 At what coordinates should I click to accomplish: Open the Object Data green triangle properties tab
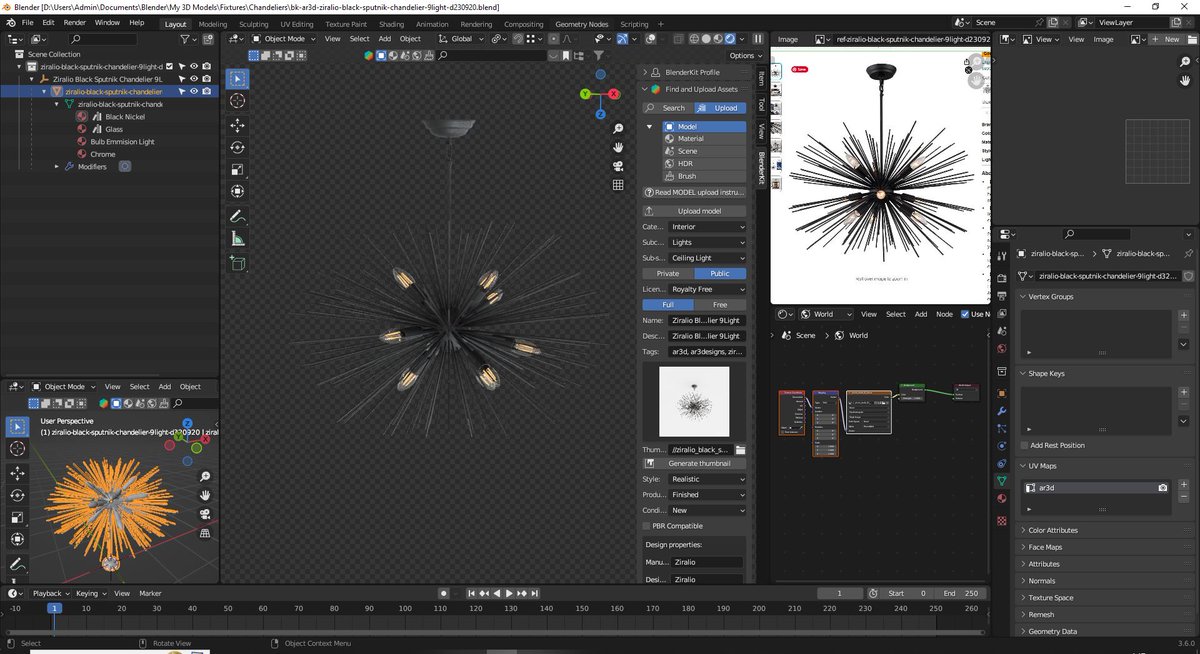point(1002,480)
